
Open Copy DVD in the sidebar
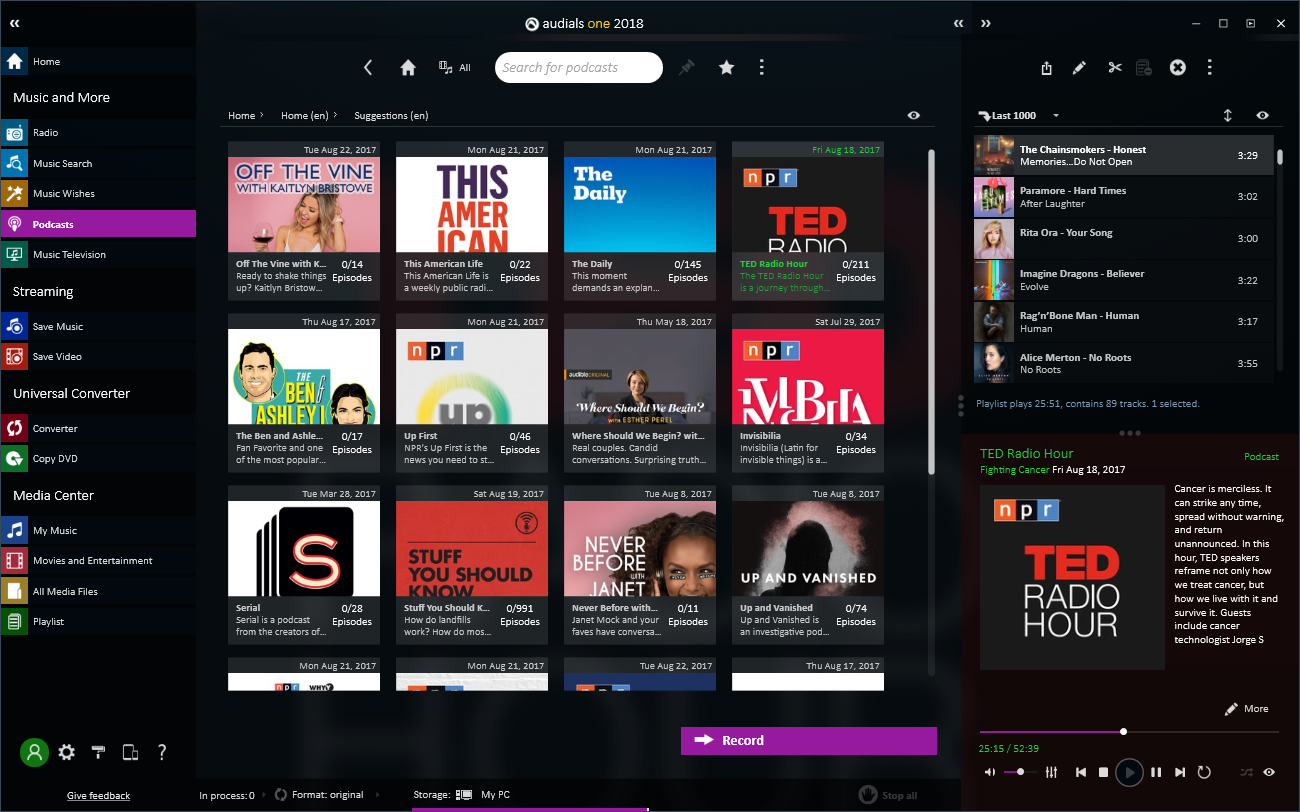98,458
